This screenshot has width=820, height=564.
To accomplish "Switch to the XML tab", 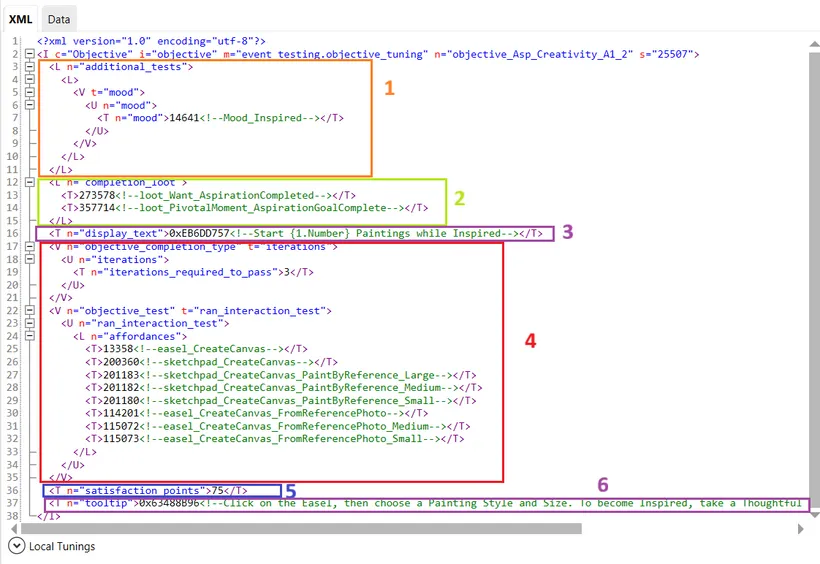I will pyautogui.click(x=21, y=19).
